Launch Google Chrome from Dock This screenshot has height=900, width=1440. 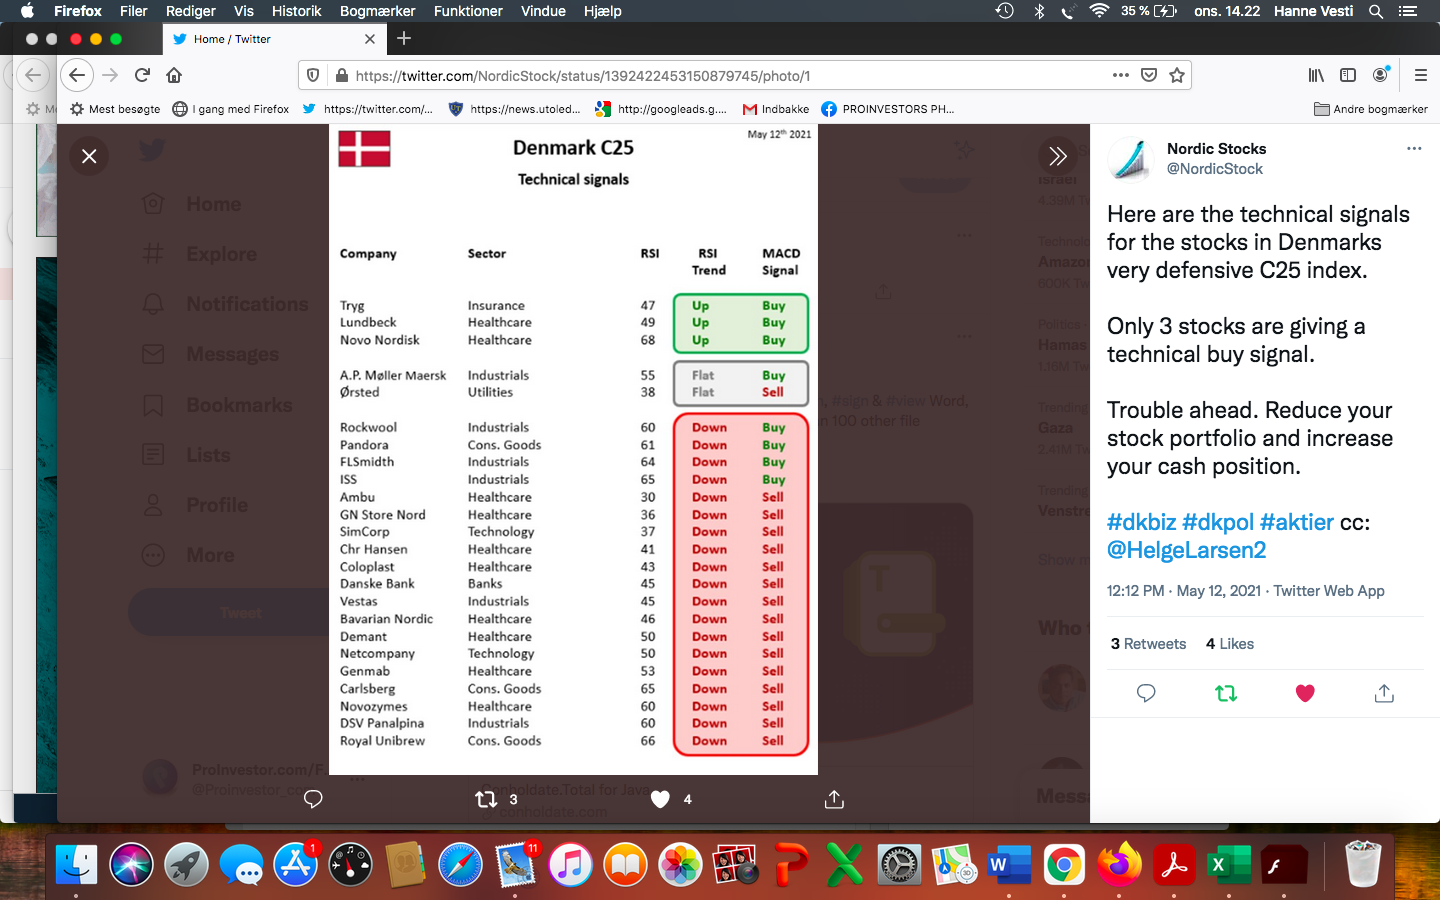pos(1064,865)
